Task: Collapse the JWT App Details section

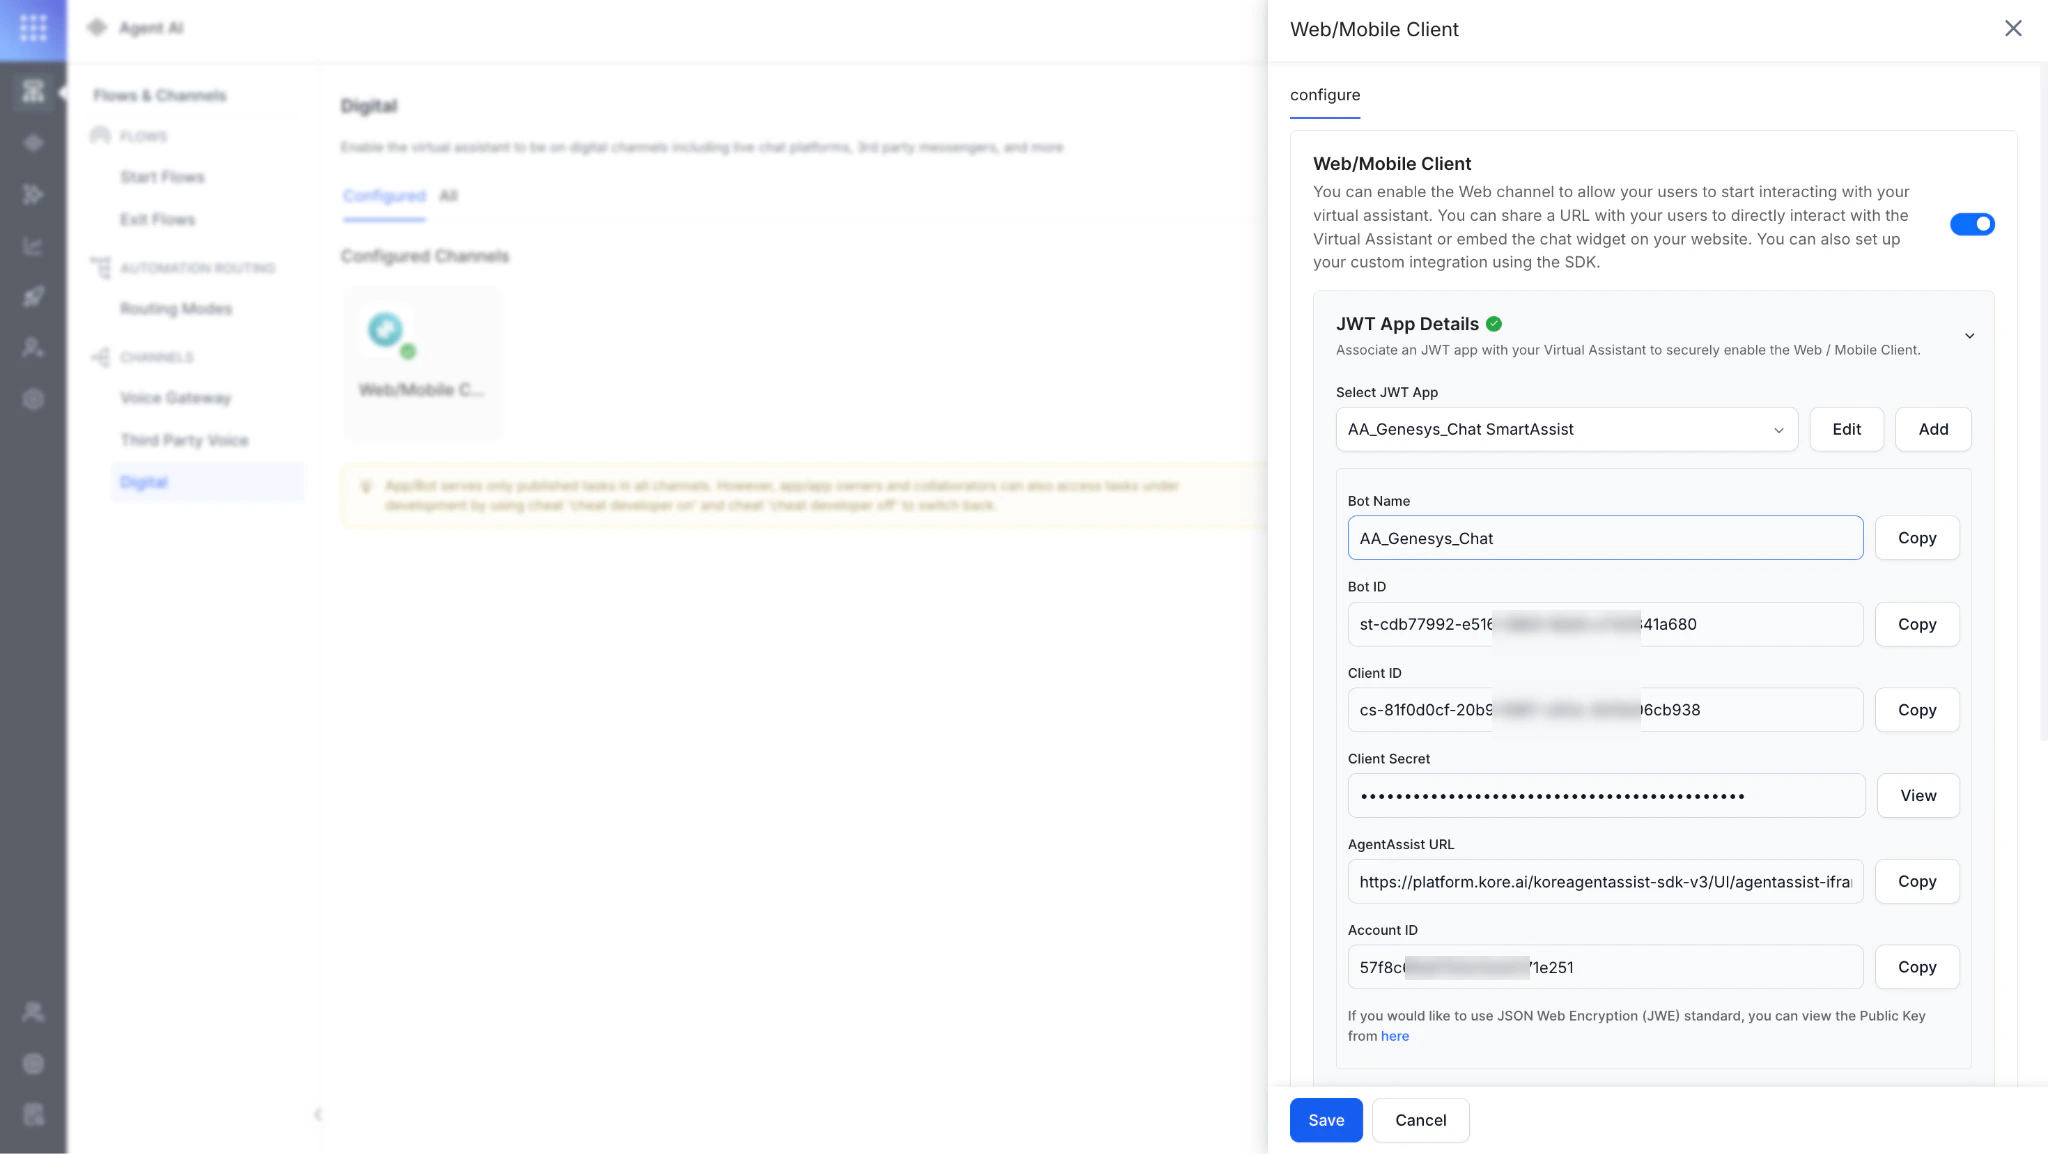Action: [x=1968, y=335]
